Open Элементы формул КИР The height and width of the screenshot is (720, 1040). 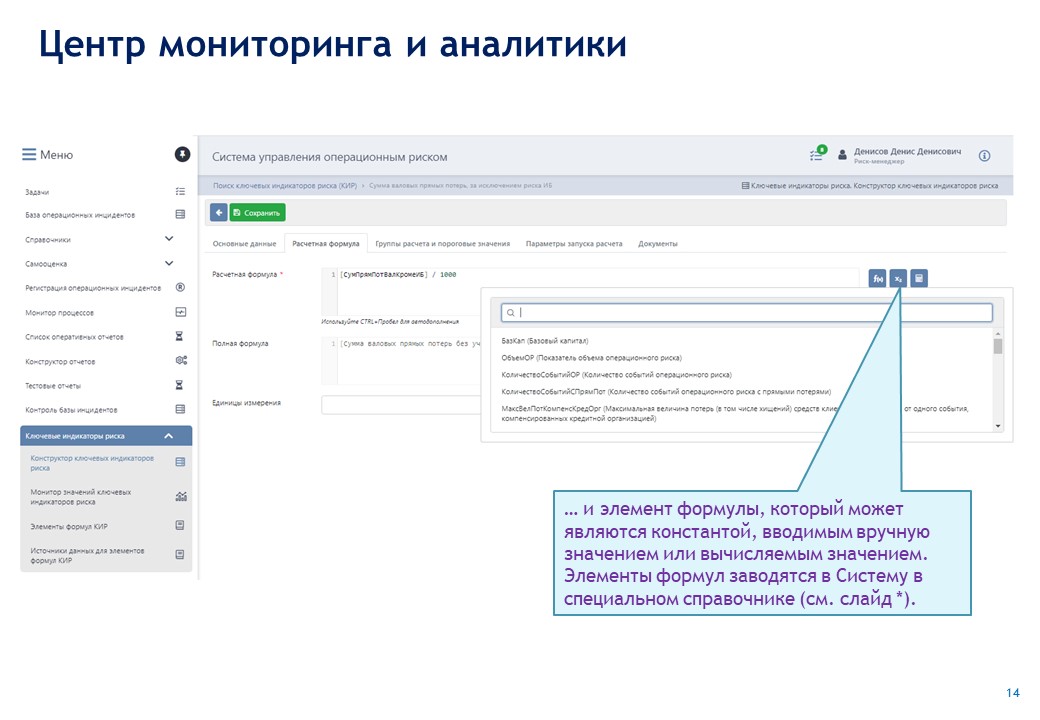pos(69,527)
